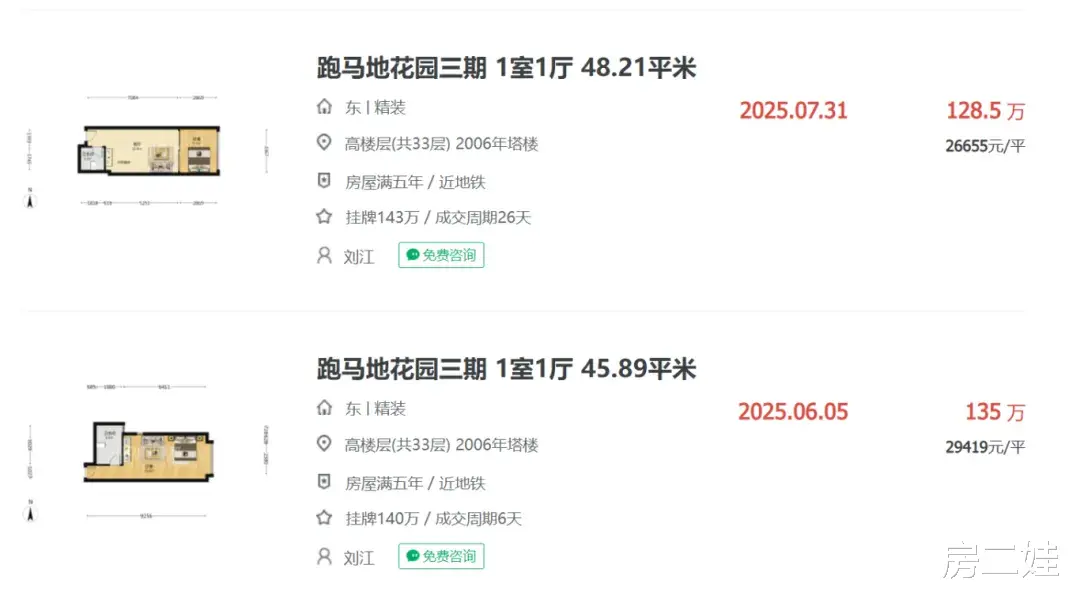Click the star icon beside 挂牌143万
1080x606 pixels.
324,217
